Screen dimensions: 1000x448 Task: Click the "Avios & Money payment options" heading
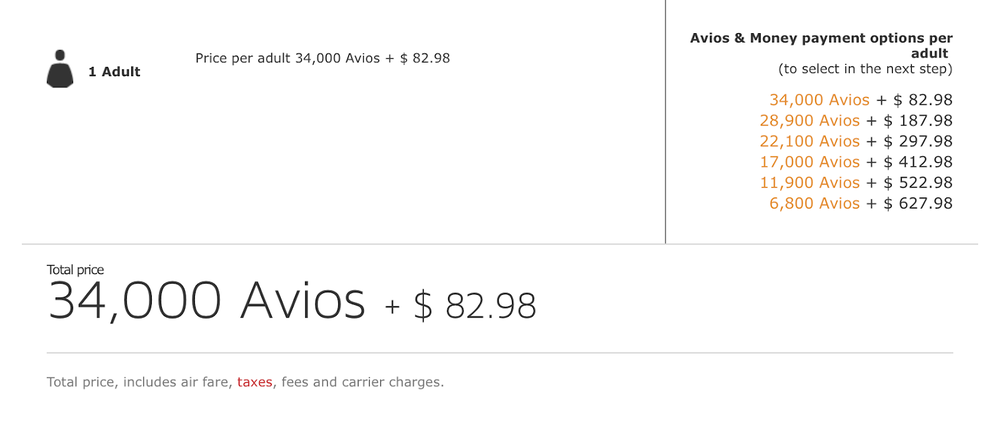pyautogui.click(x=821, y=45)
